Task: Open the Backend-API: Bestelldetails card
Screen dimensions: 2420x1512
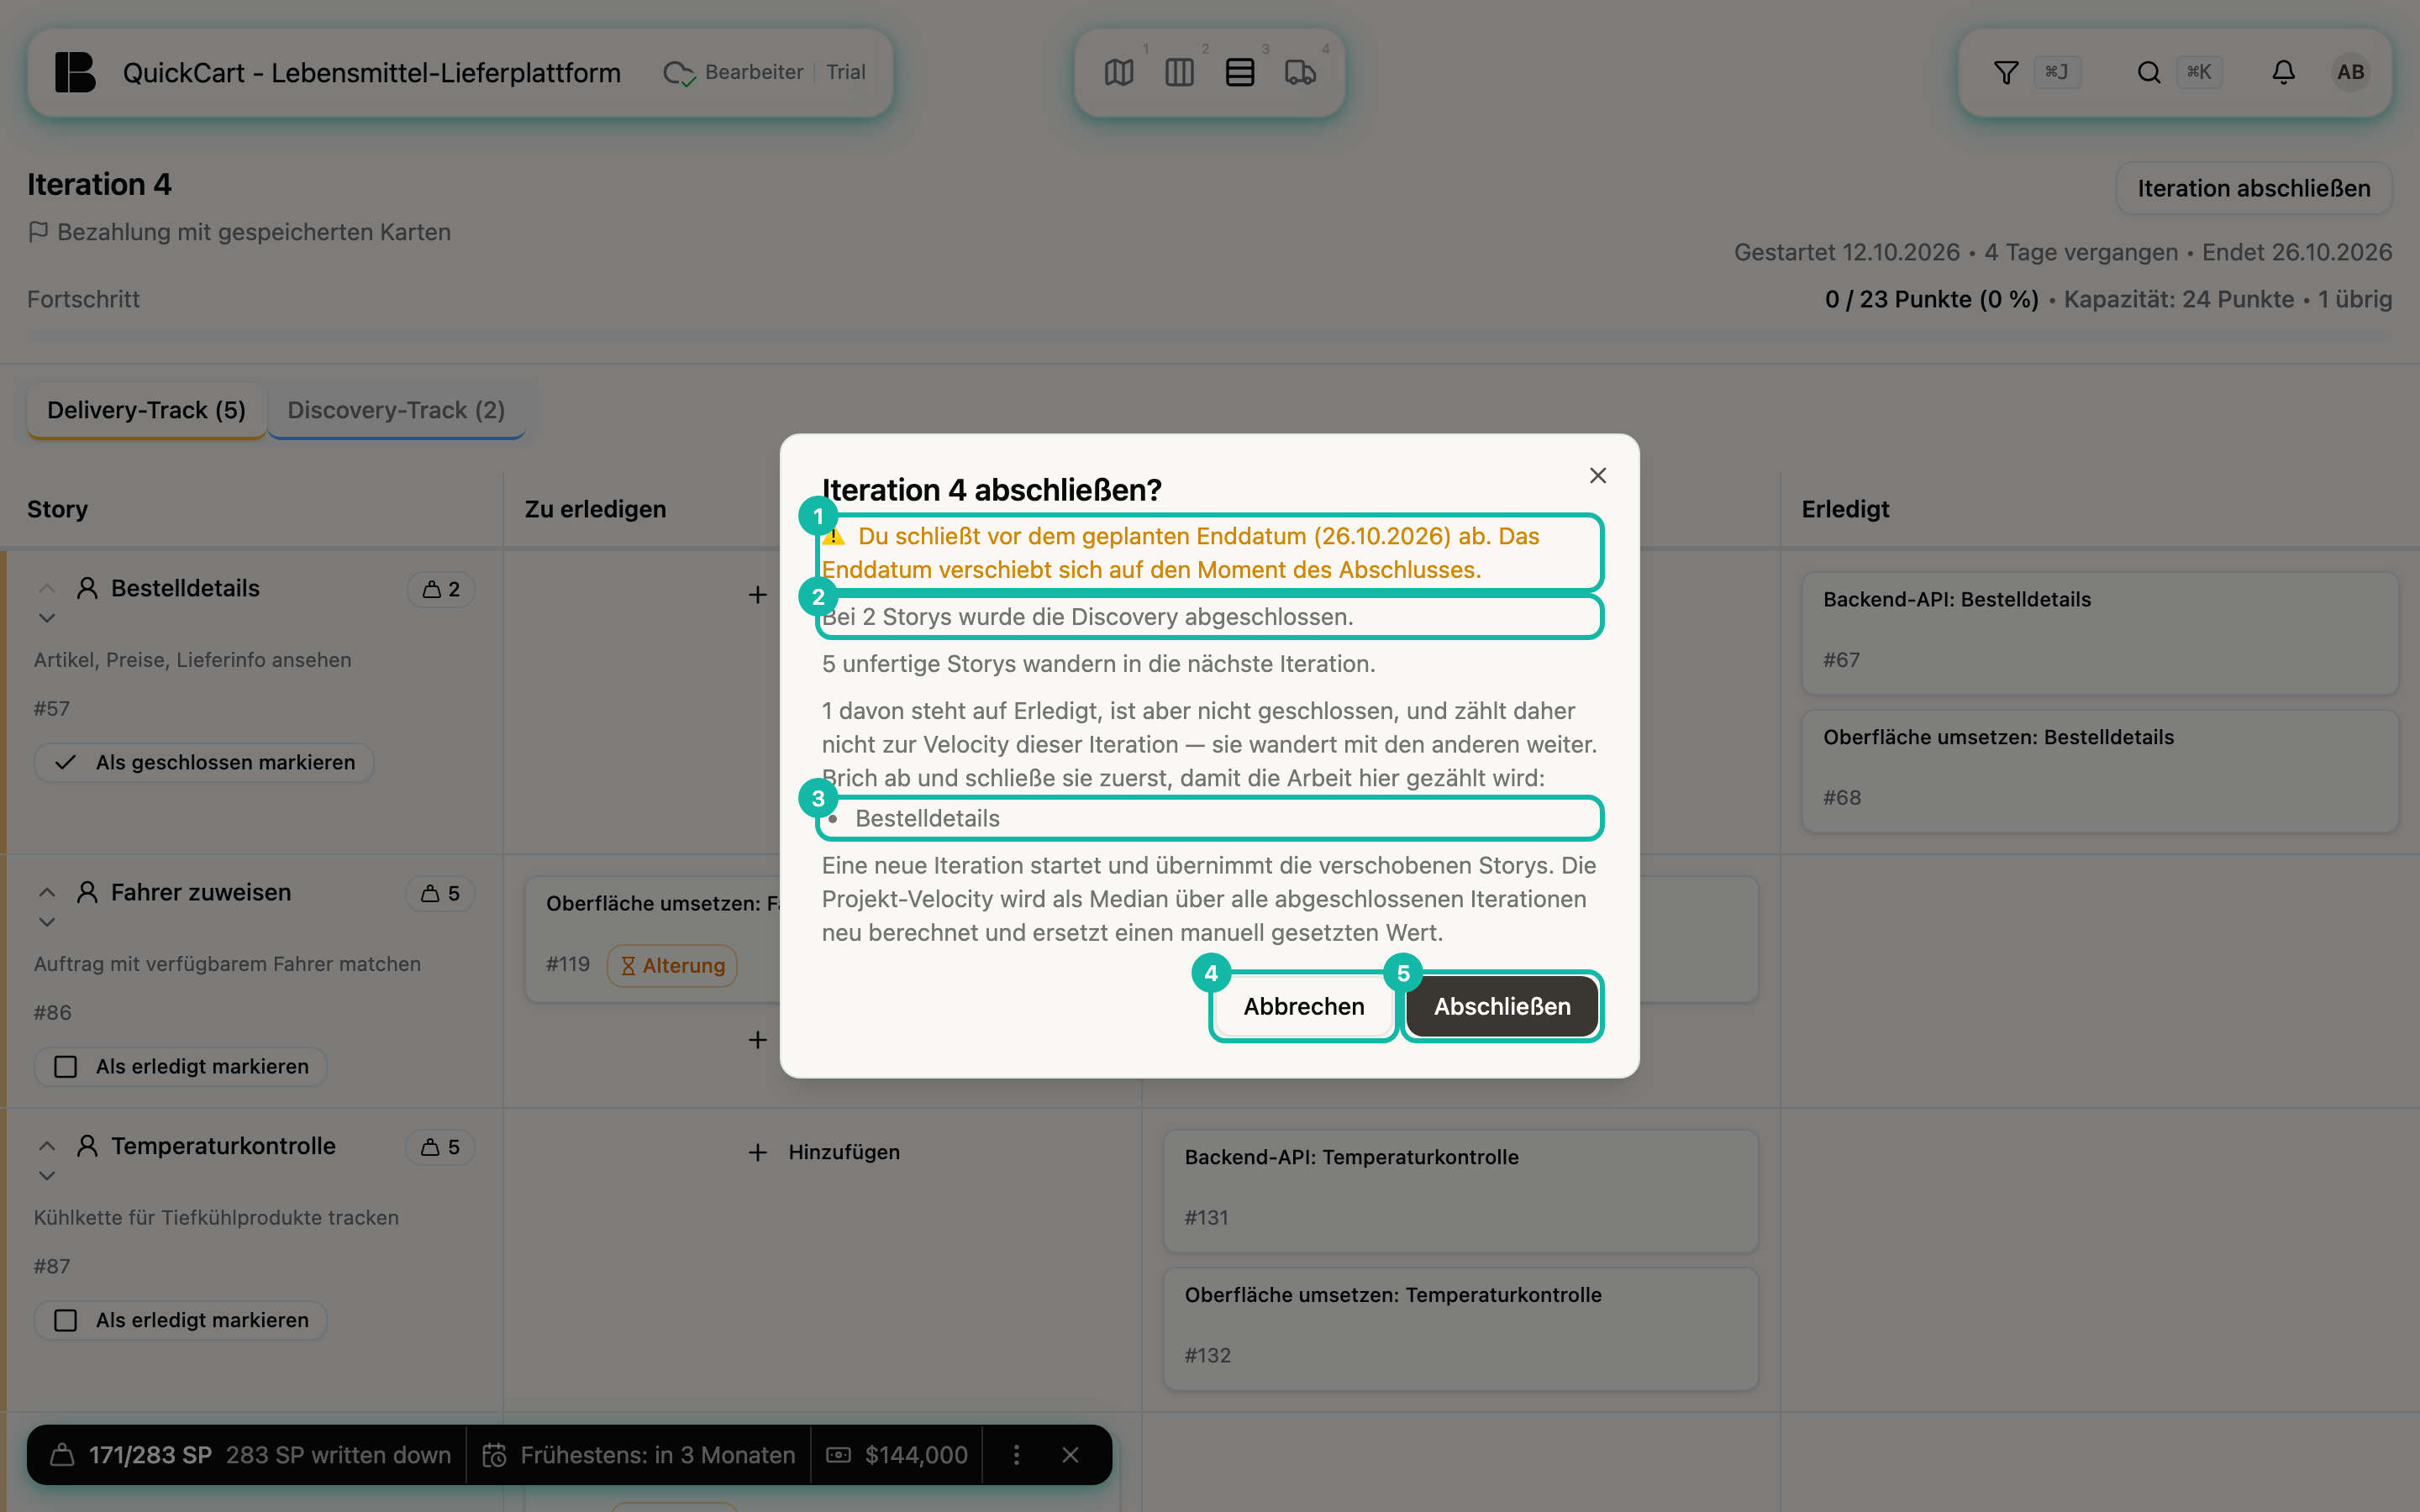Action: [2099, 633]
